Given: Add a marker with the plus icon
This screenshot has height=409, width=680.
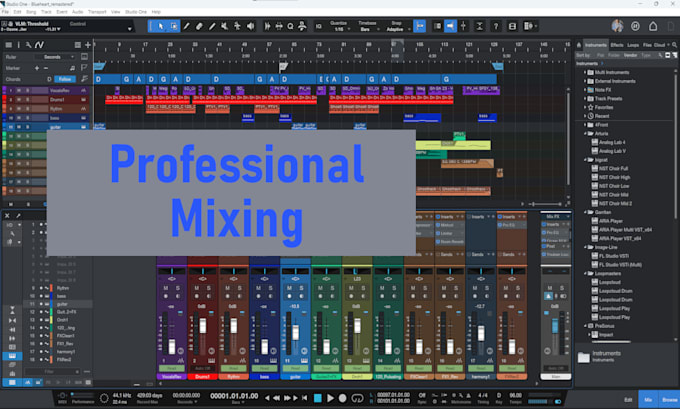Looking at the screenshot, I should coord(37,68).
